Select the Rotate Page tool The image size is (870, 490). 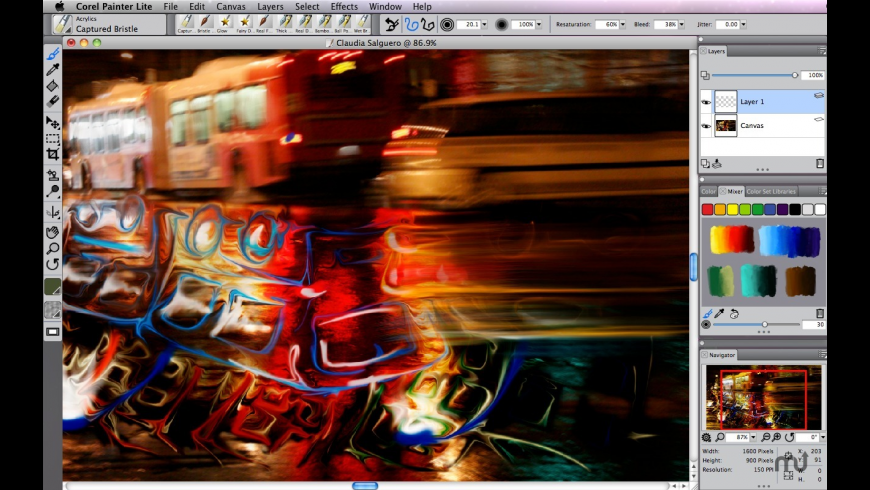53,264
